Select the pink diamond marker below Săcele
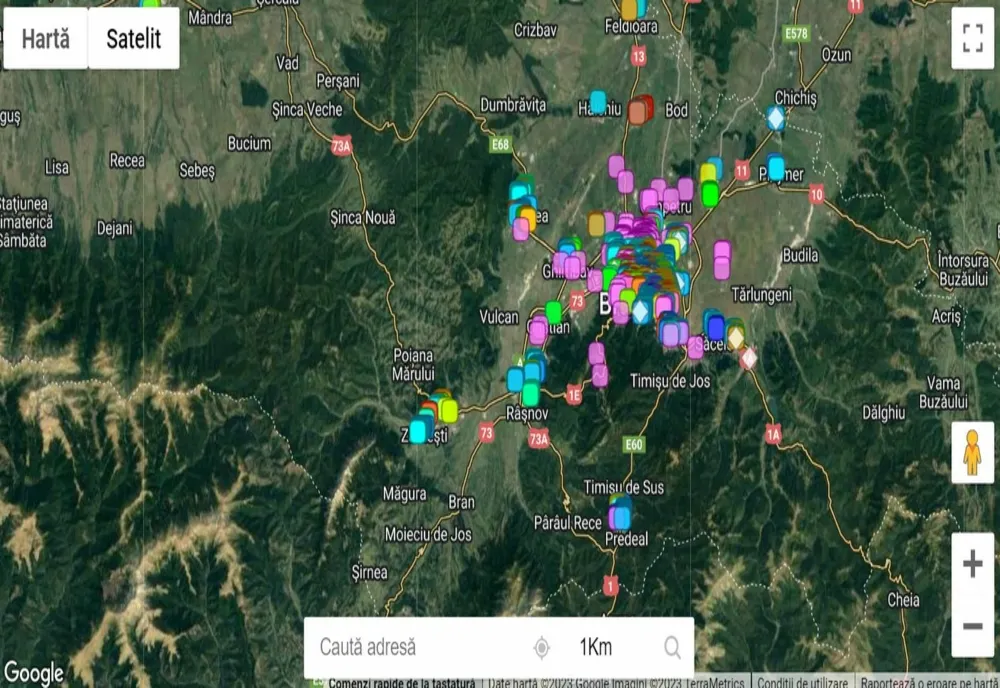The height and width of the screenshot is (688, 1000). pyautogui.click(x=748, y=358)
